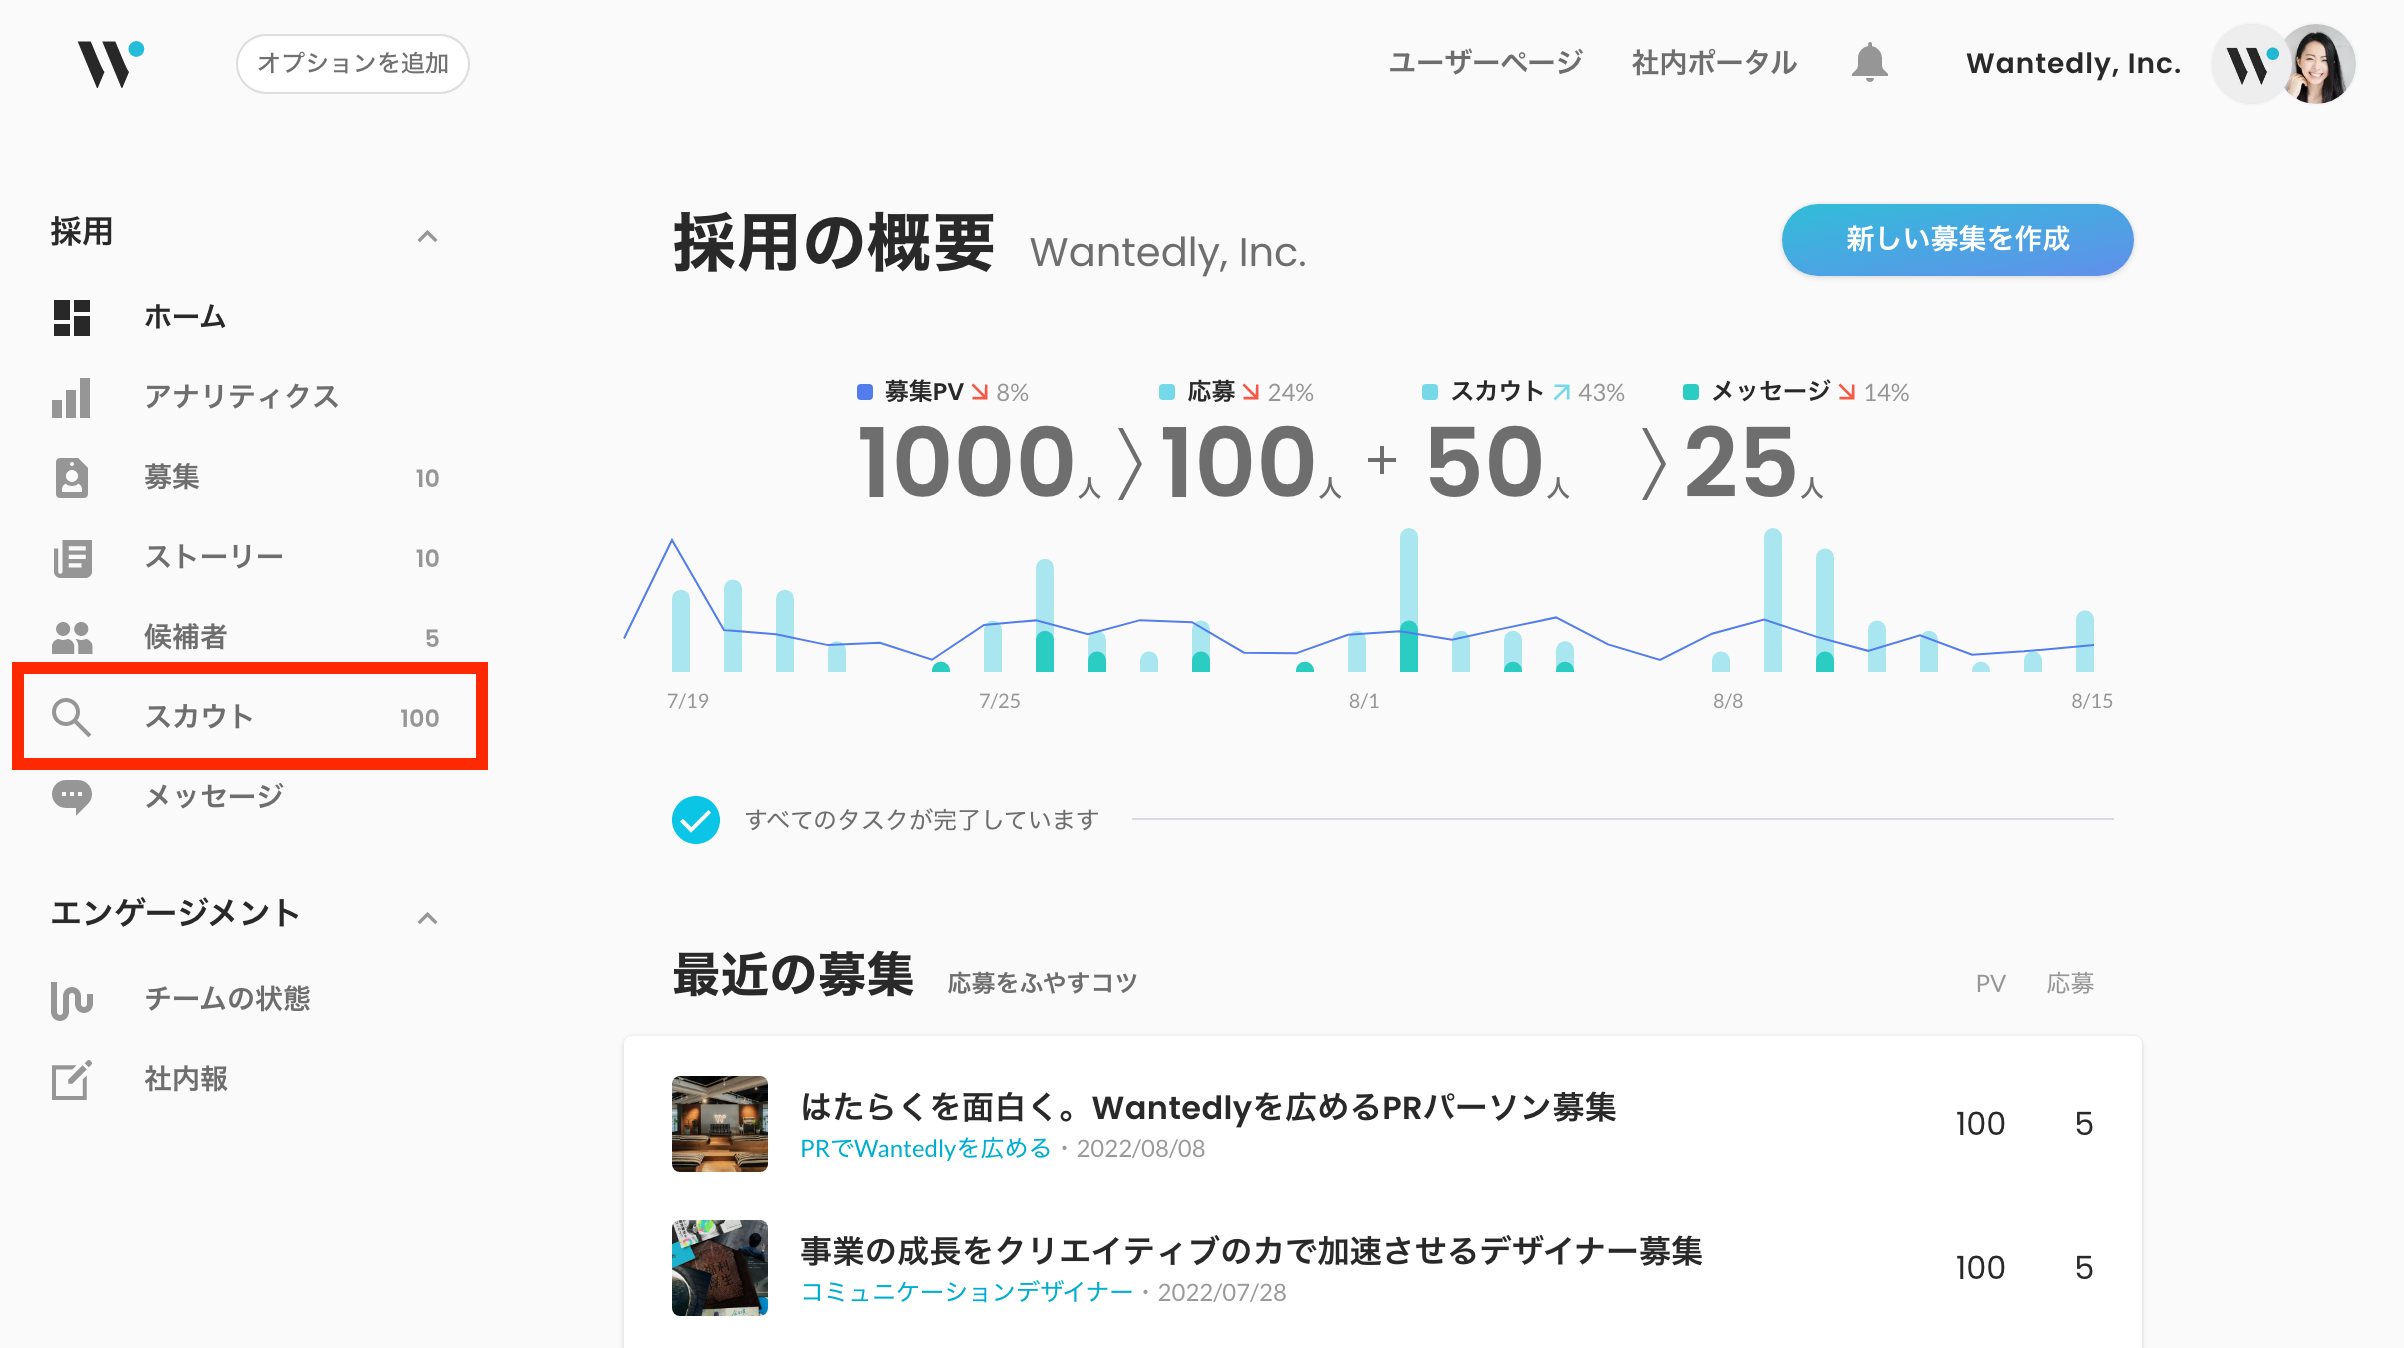Click the アナリティクス bar chart icon
The image size is (2404, 1348).
(x=72, y=397)
